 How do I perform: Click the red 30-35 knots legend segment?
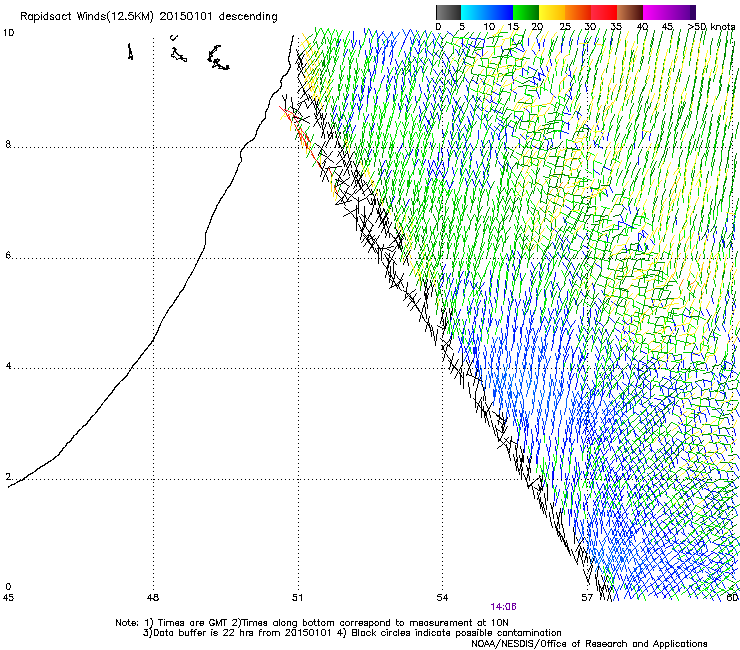pos(604,12)
